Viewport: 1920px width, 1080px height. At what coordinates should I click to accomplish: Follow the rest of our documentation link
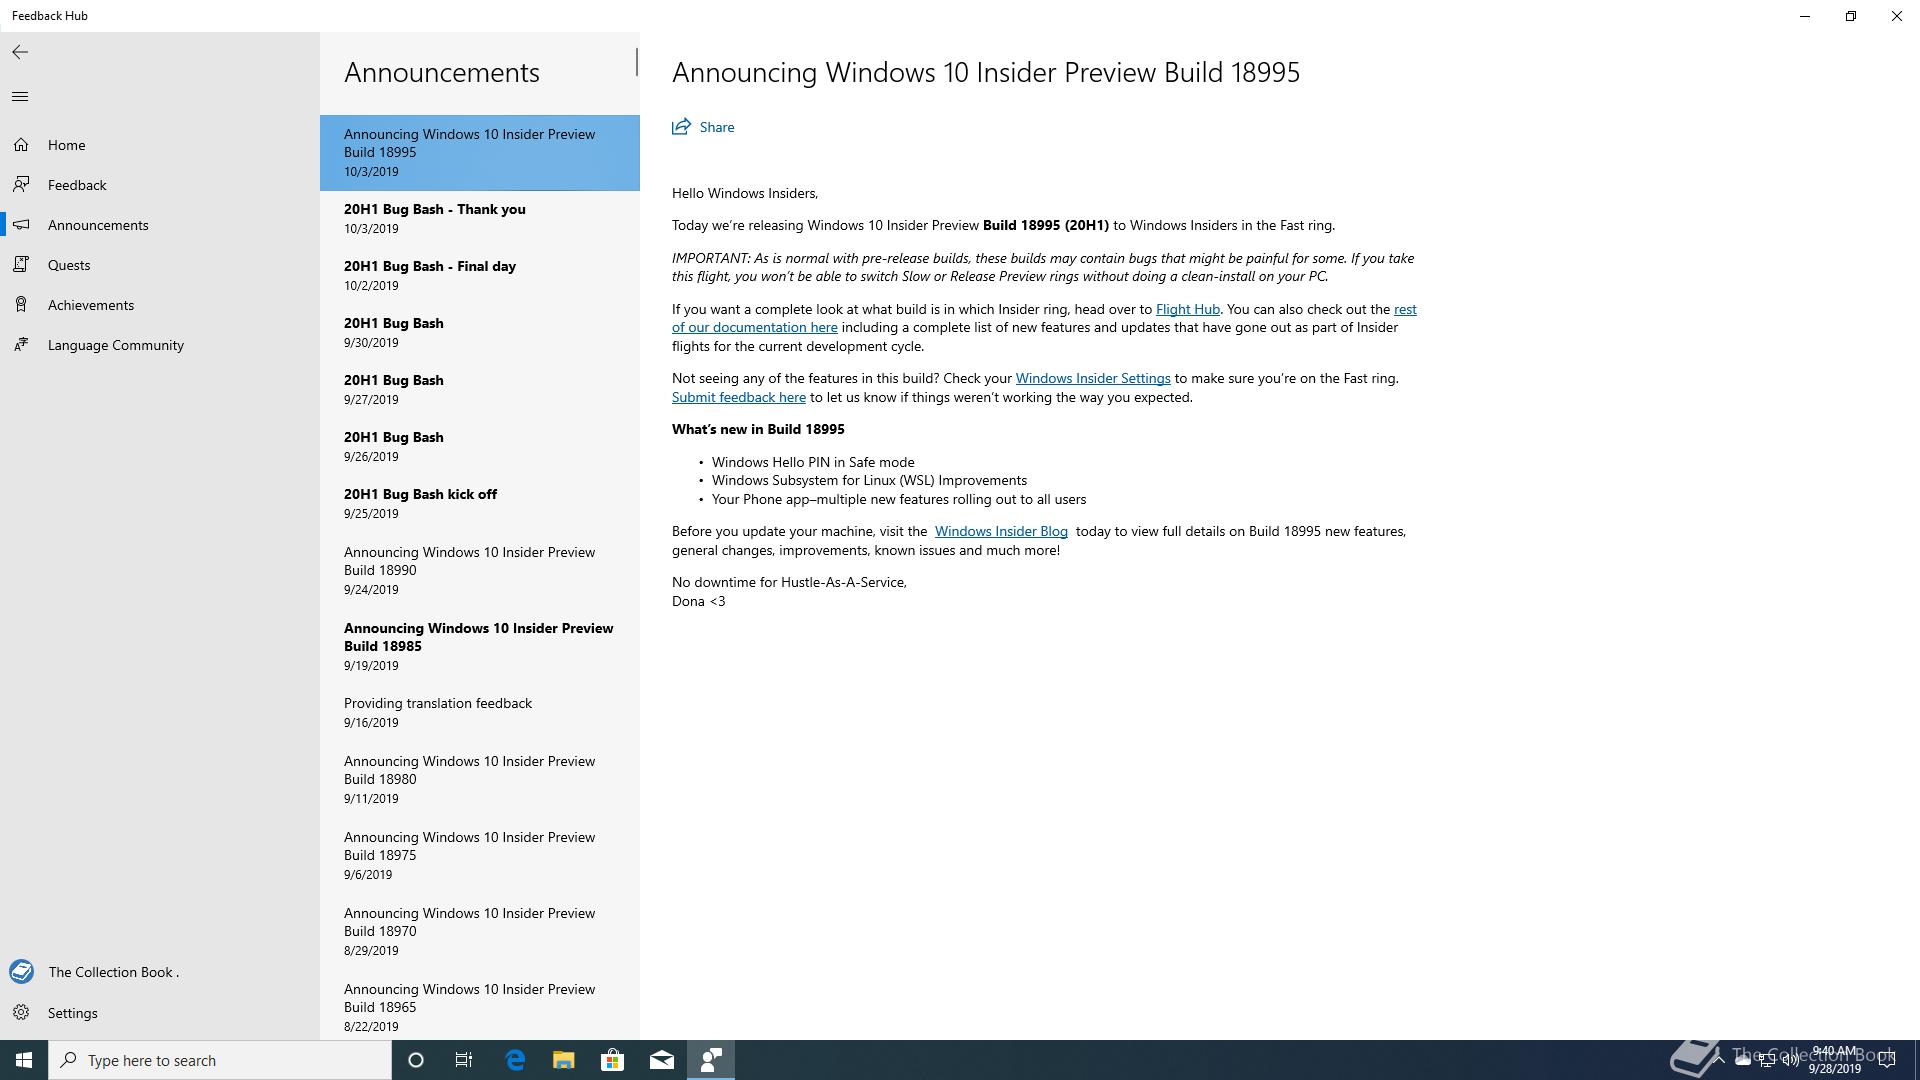755,327
